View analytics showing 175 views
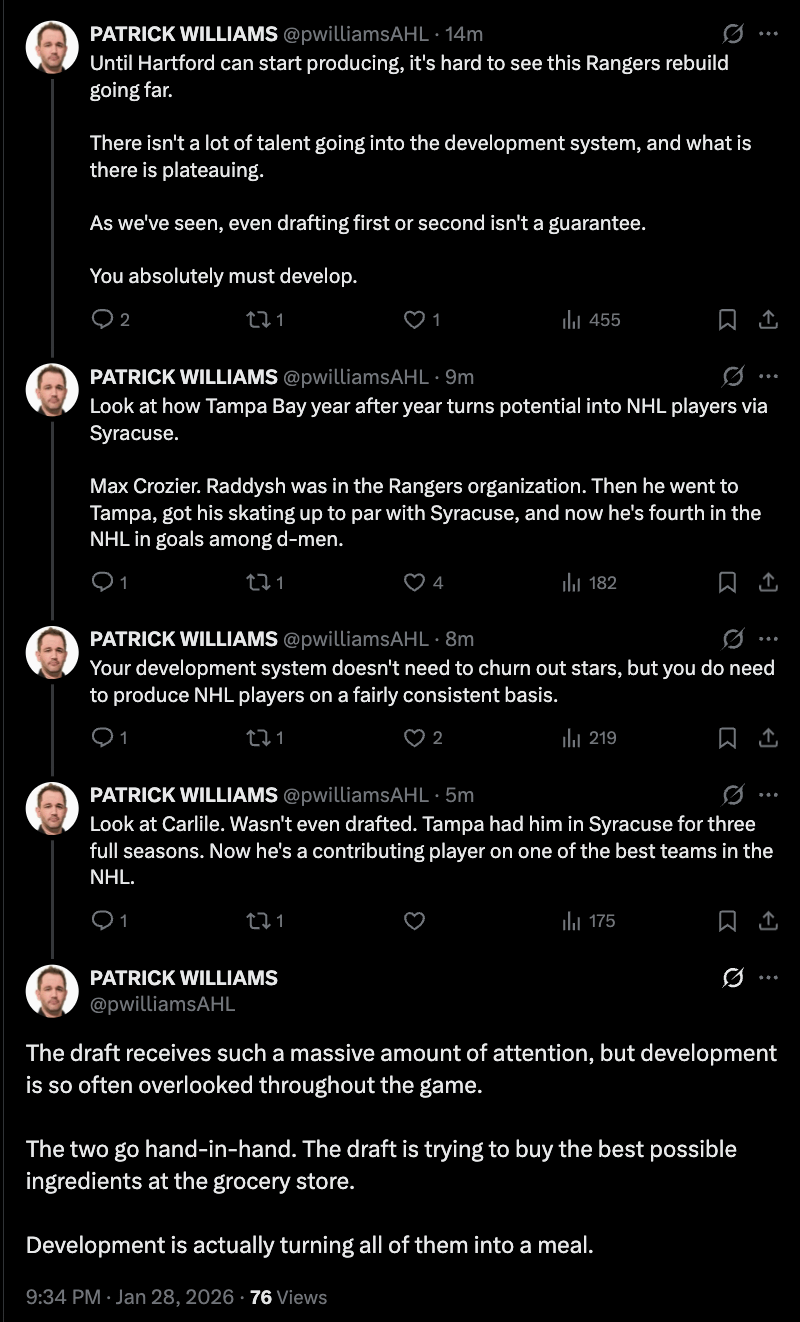This screenshot has height=1322, width=800. [590, 921]
